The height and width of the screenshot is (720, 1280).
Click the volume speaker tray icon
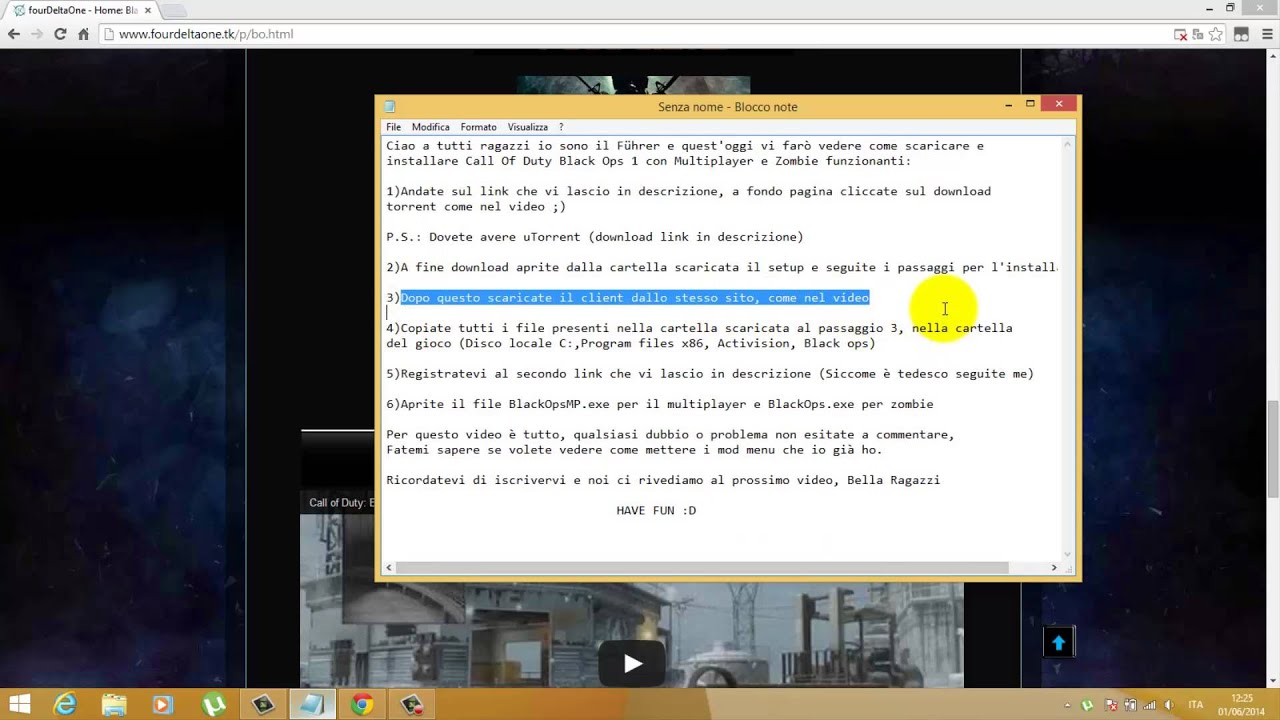pyautogui.click(x=1168, y=705)
